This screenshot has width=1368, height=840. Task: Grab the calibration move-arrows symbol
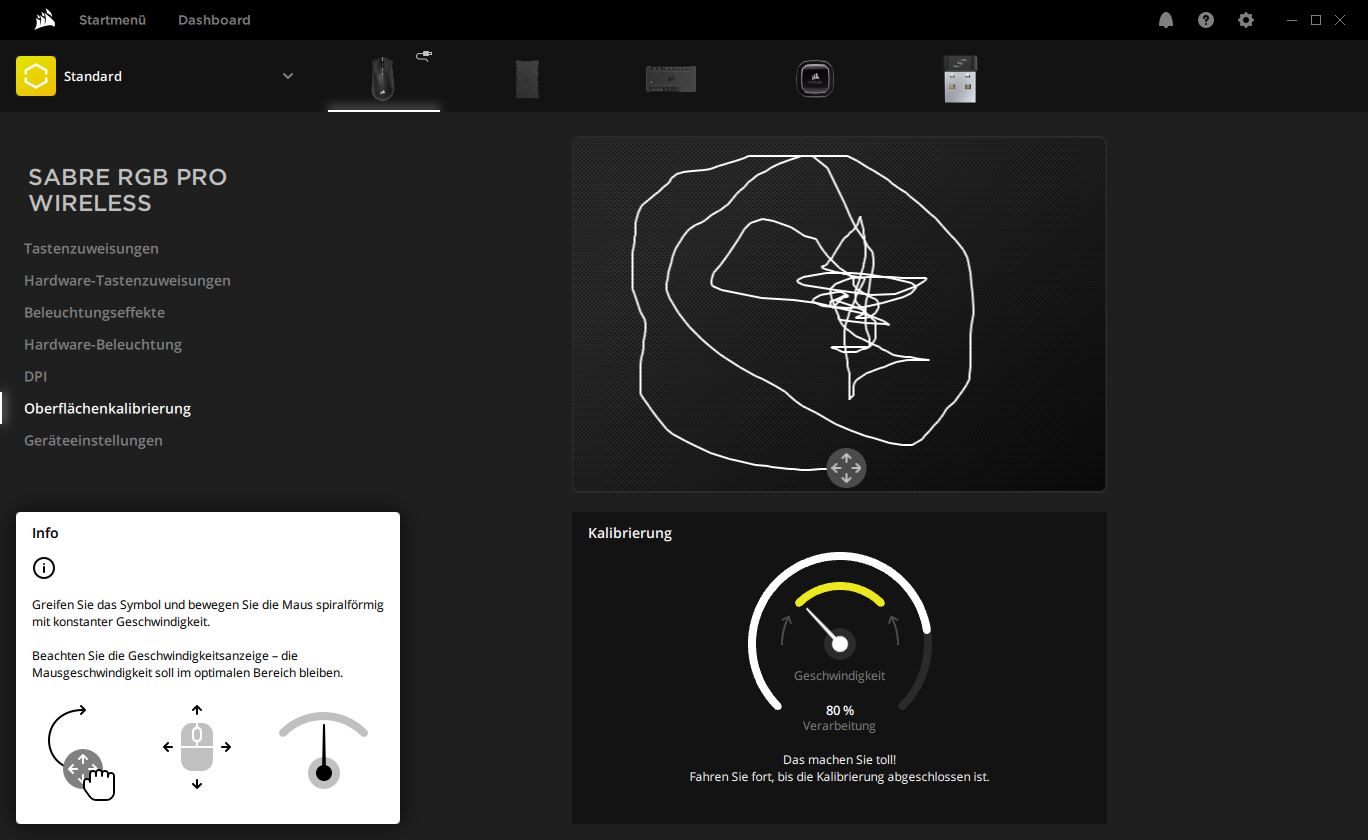(846, 468)
